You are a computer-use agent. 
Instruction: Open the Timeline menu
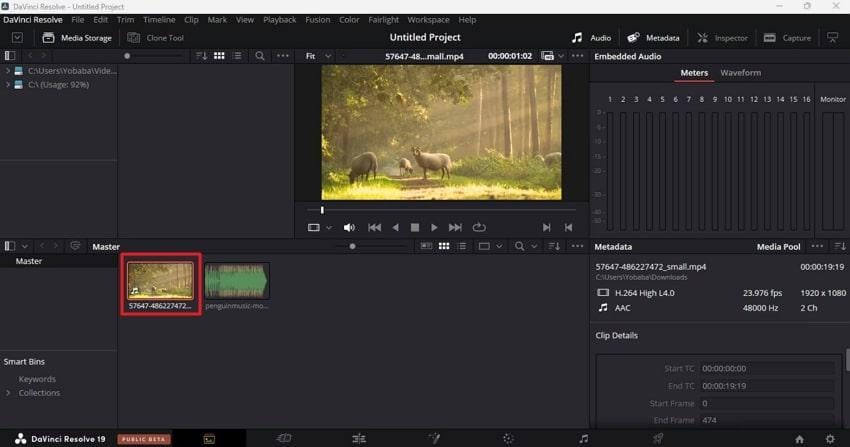[x=159, y=20]
